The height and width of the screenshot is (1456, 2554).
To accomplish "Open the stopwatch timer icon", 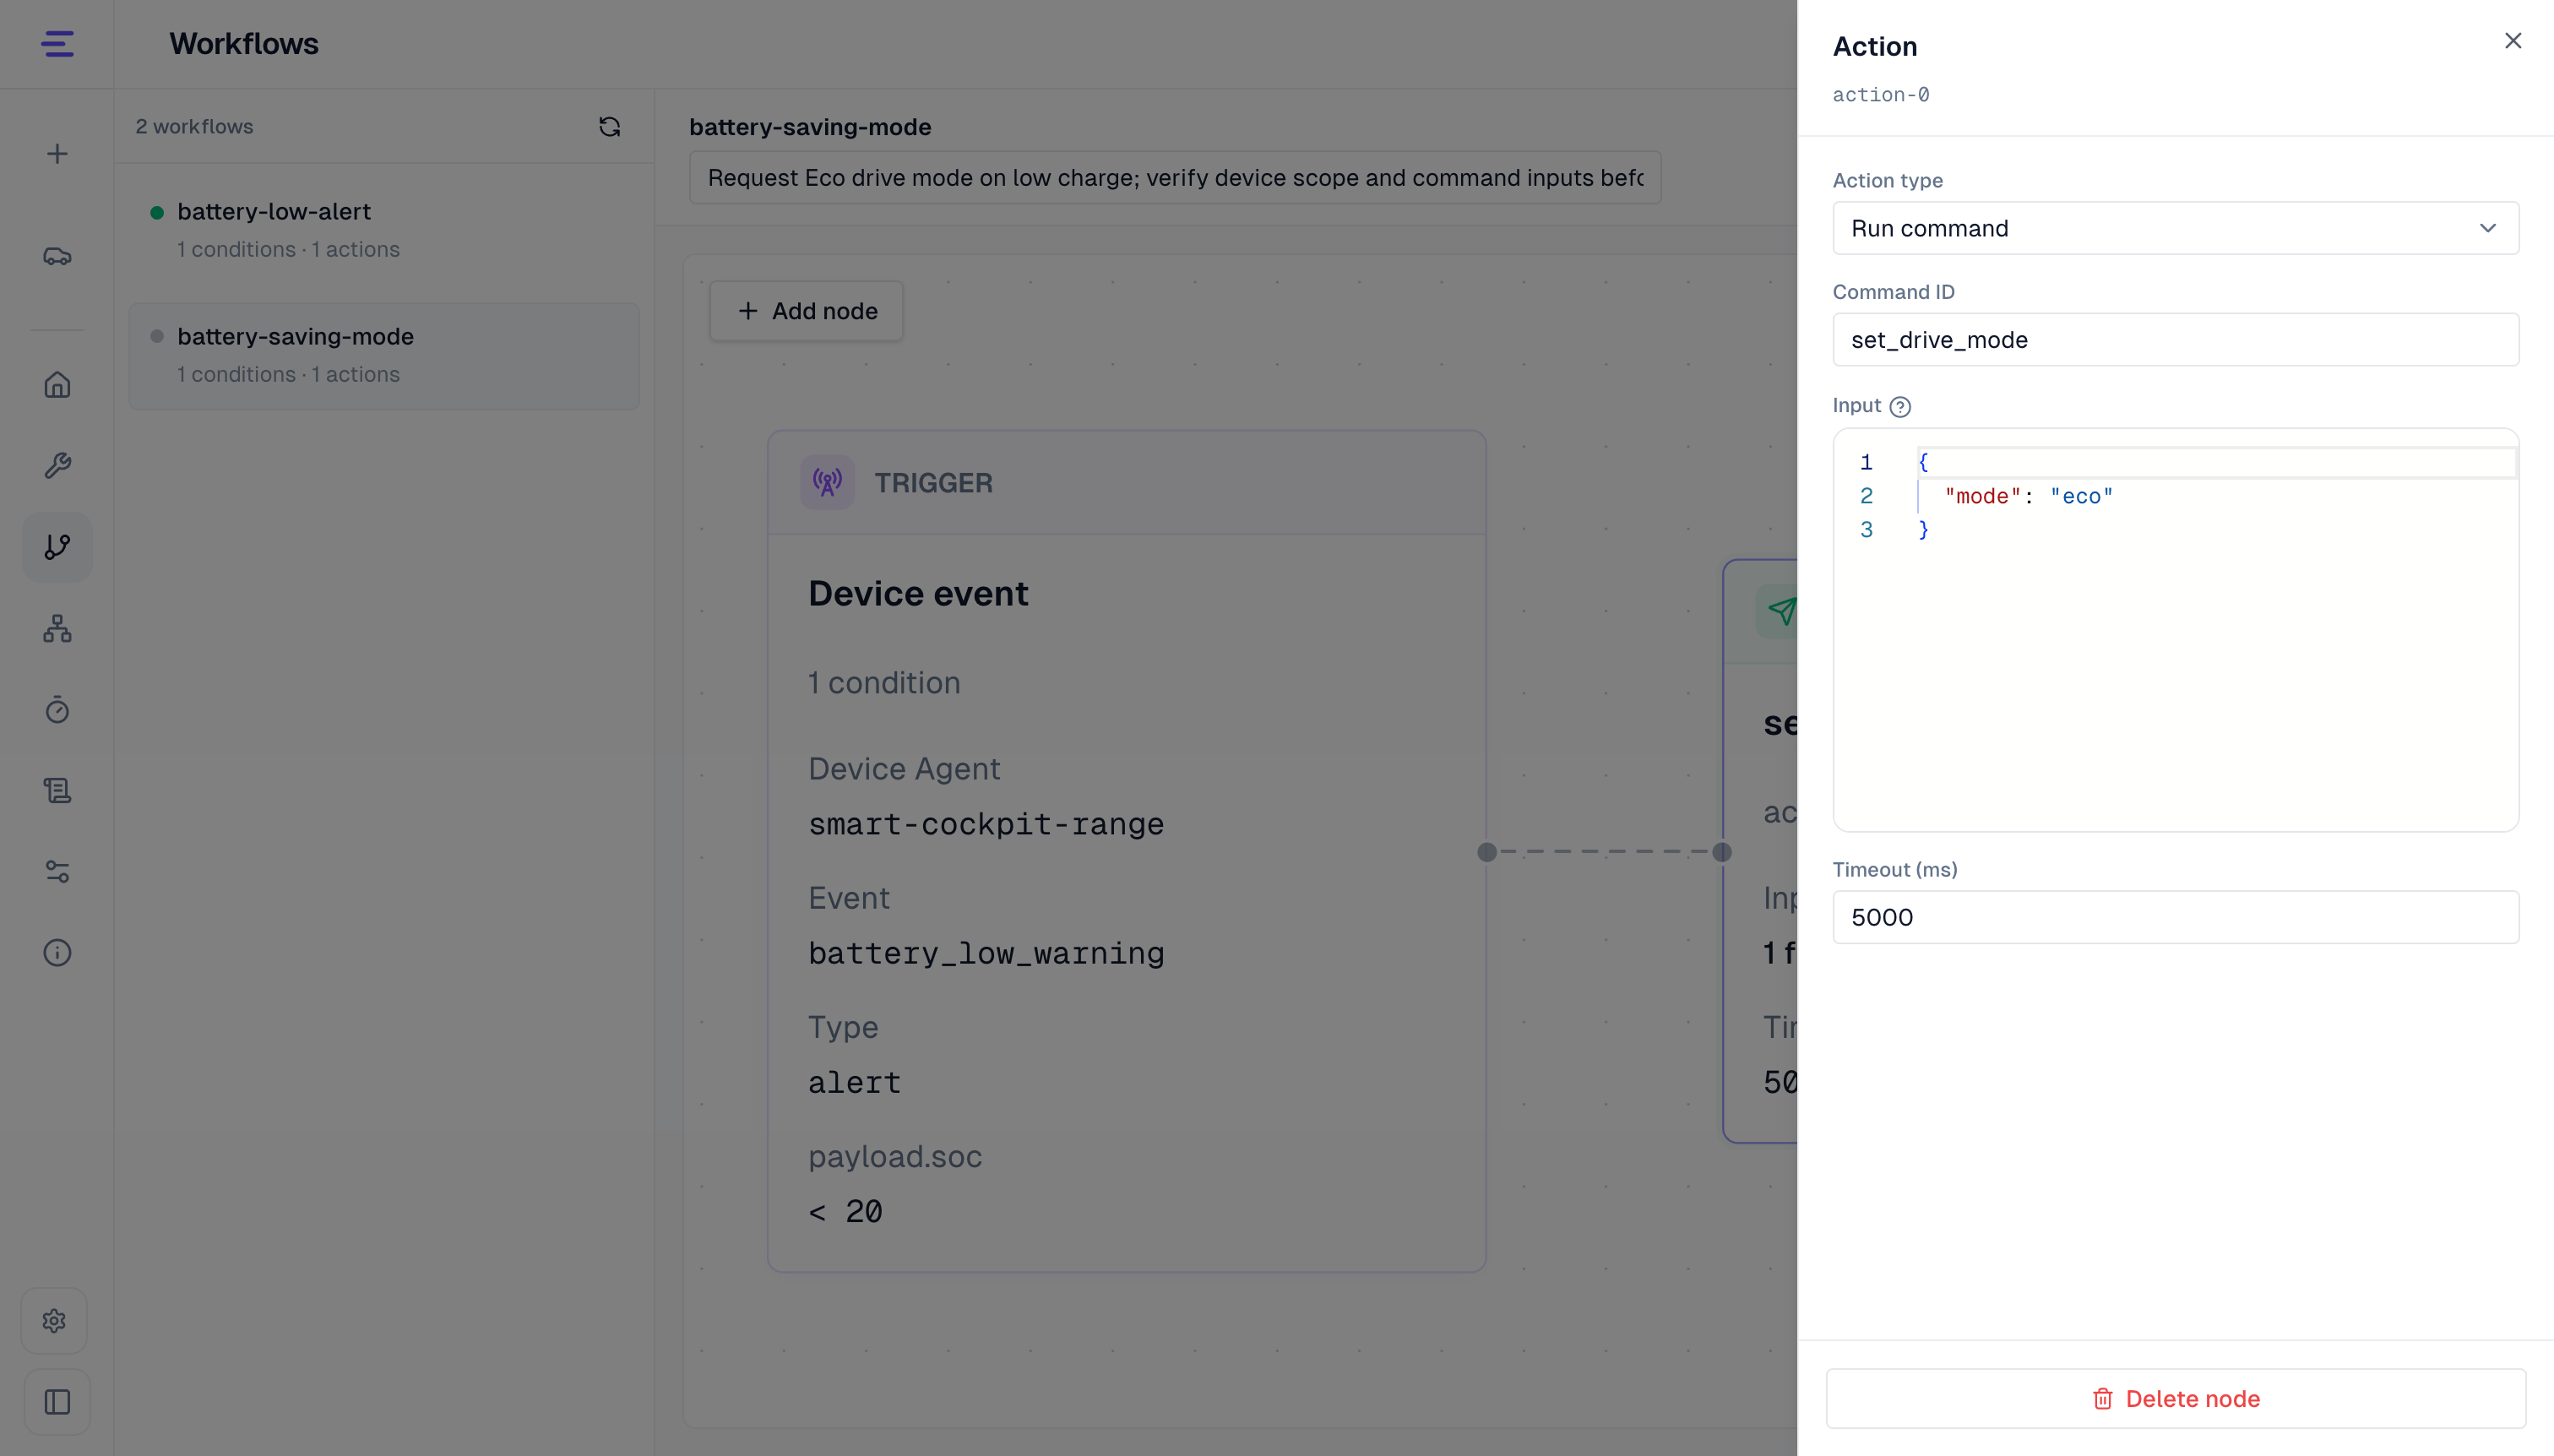I will [x=57, y=709].
